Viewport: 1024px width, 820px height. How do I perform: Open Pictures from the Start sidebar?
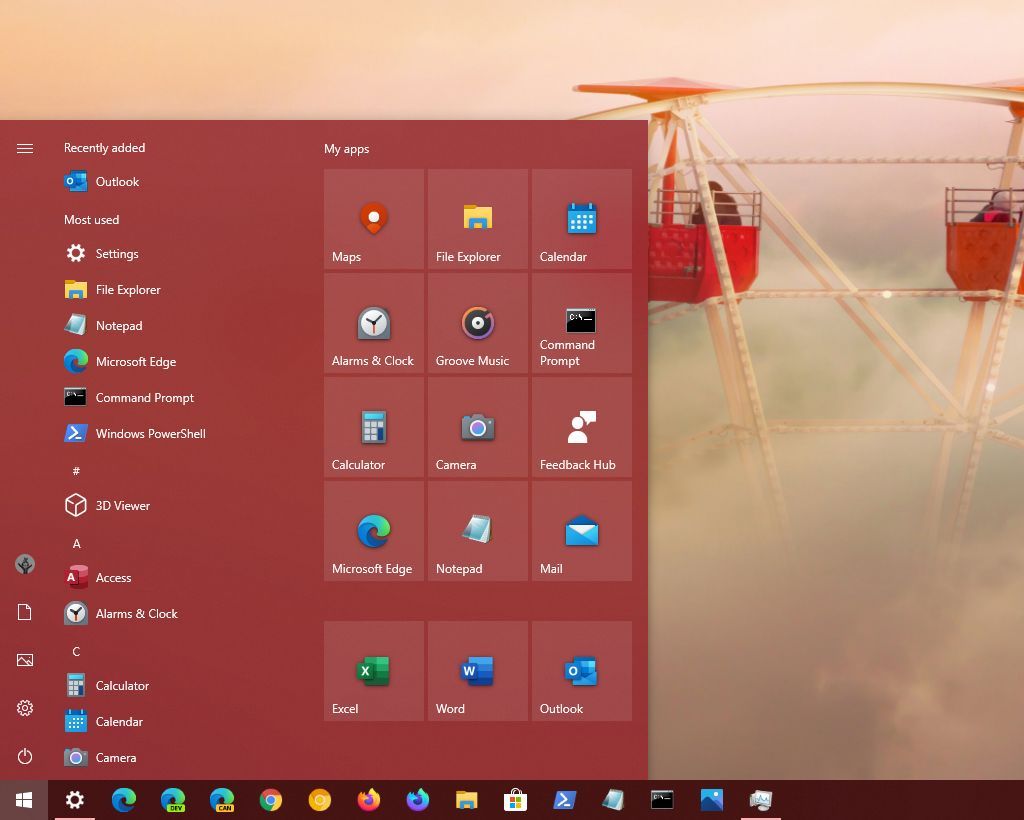point(25,660)
